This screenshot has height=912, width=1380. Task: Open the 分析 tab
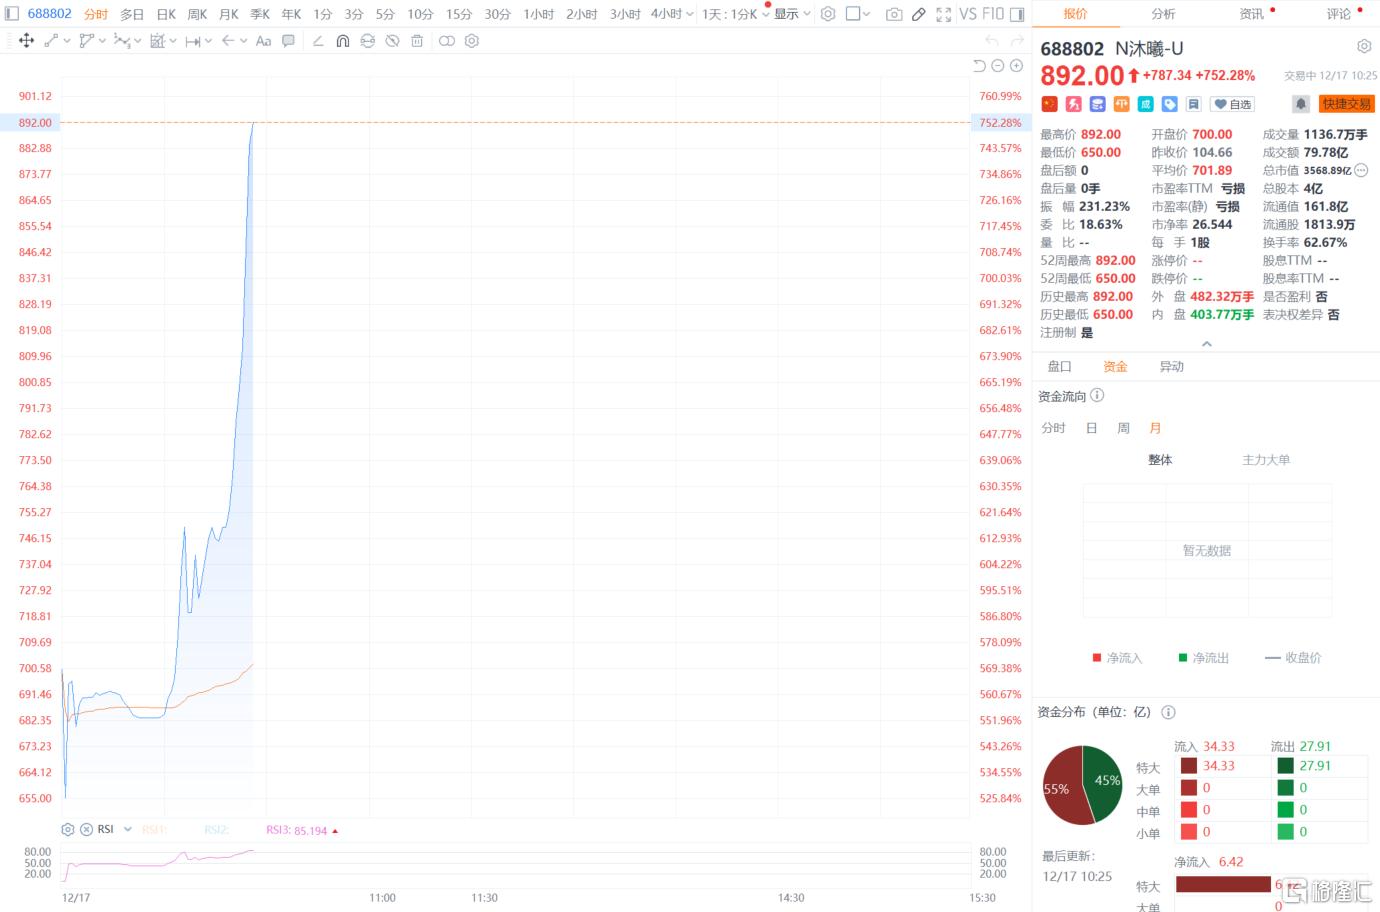1163,14
